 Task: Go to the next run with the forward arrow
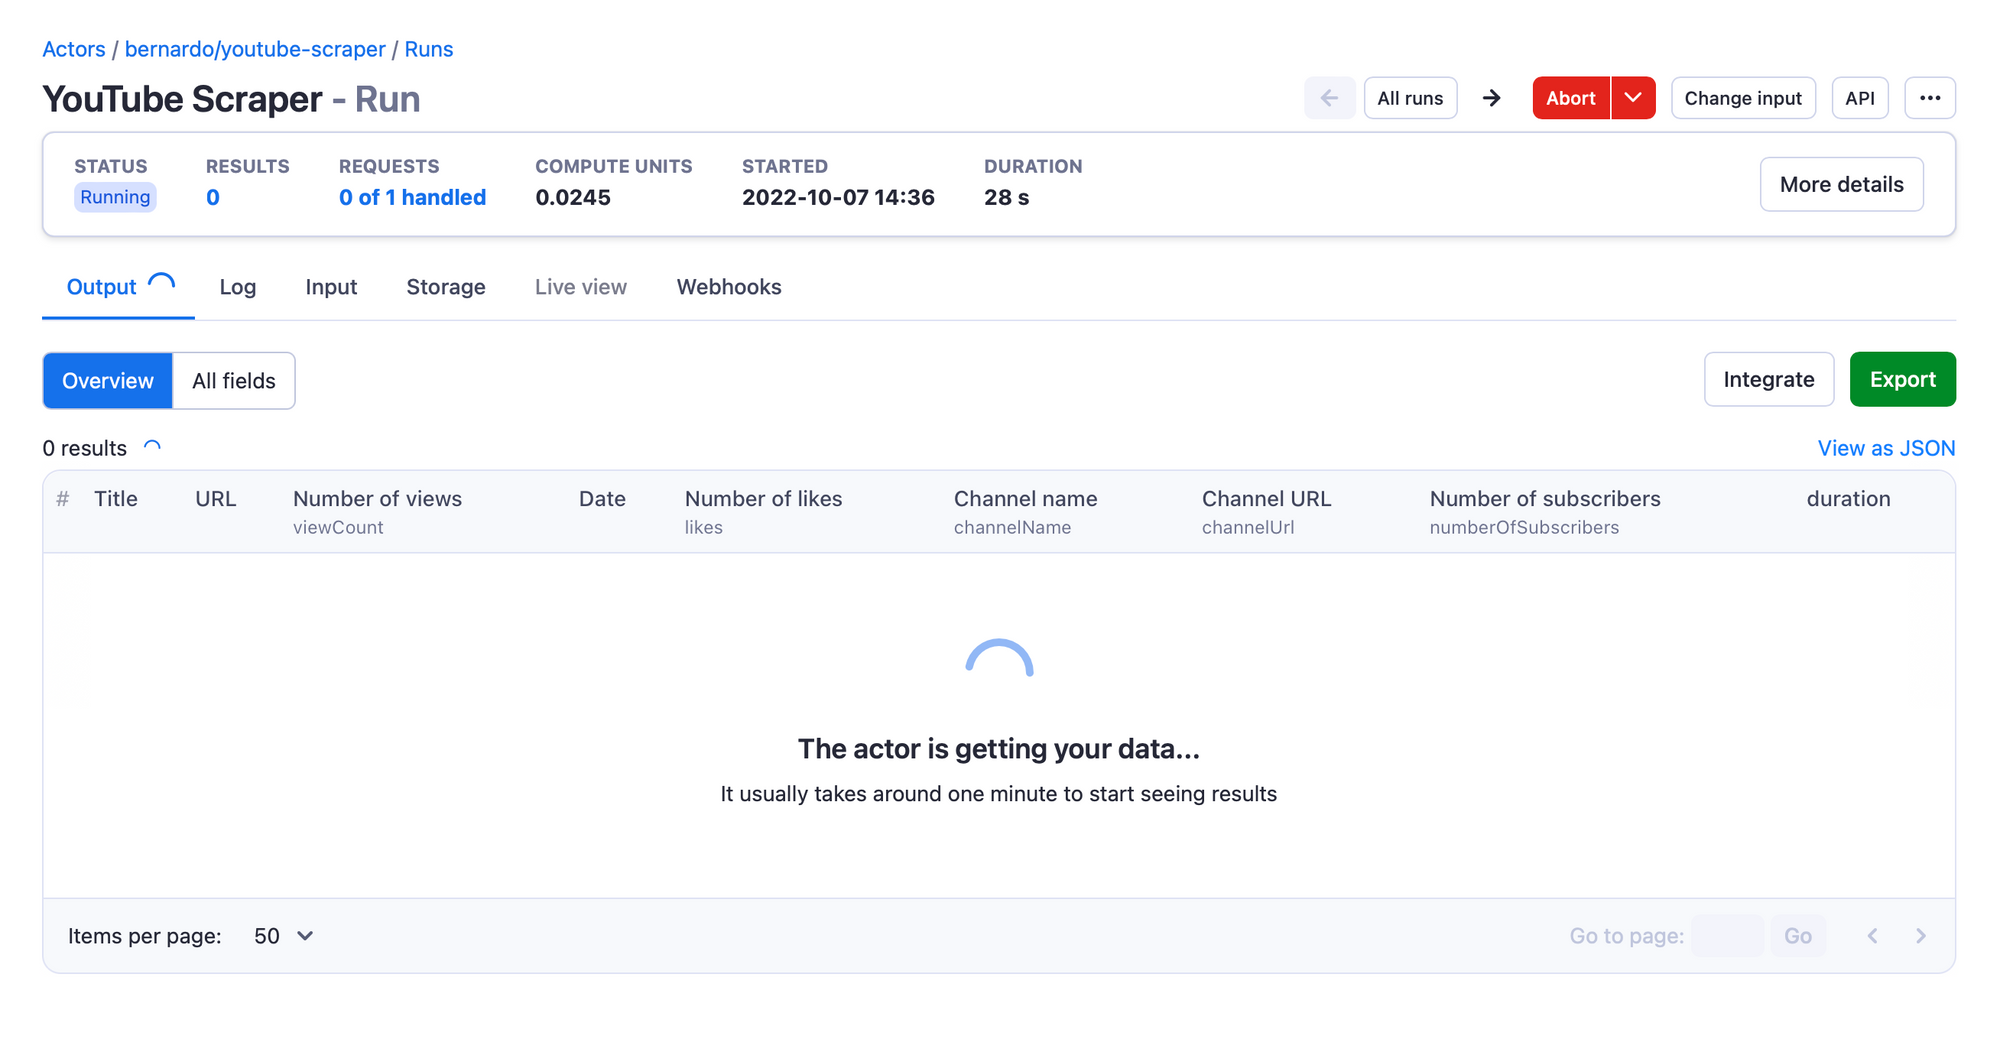click(1491, 98)
